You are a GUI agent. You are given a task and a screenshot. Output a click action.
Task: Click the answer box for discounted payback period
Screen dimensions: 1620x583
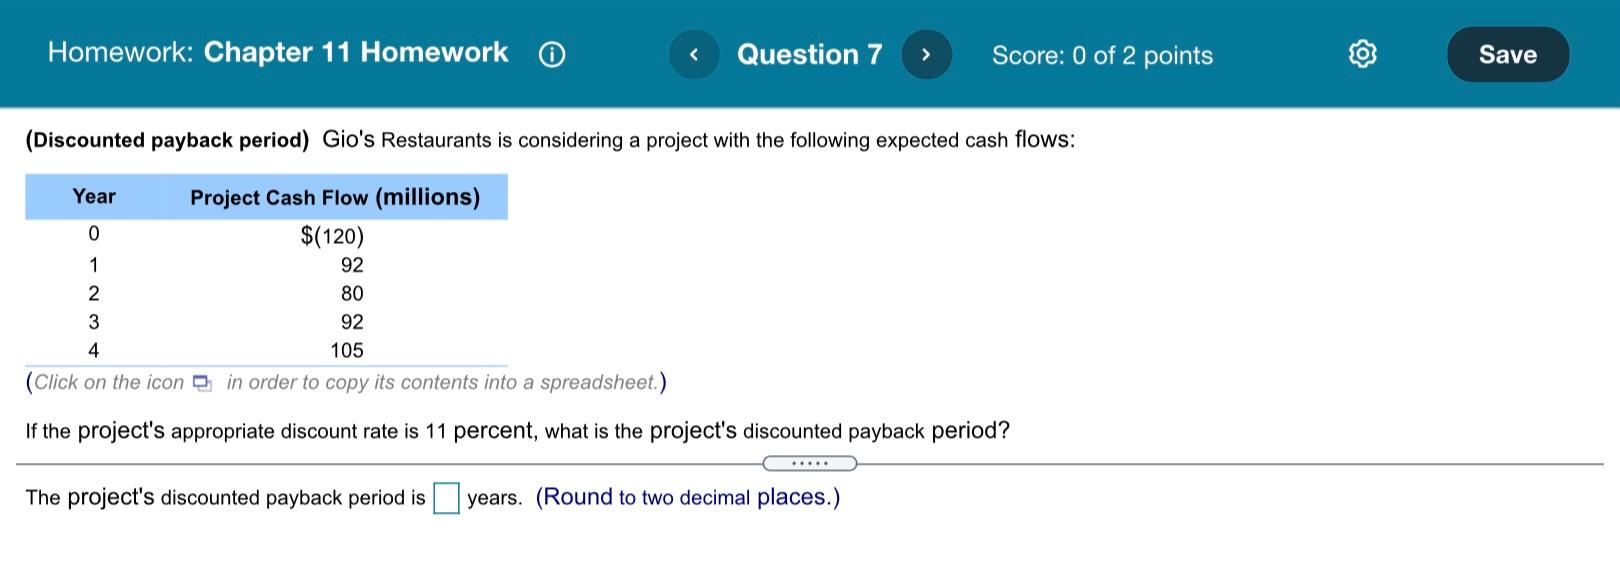coord(446,496)
